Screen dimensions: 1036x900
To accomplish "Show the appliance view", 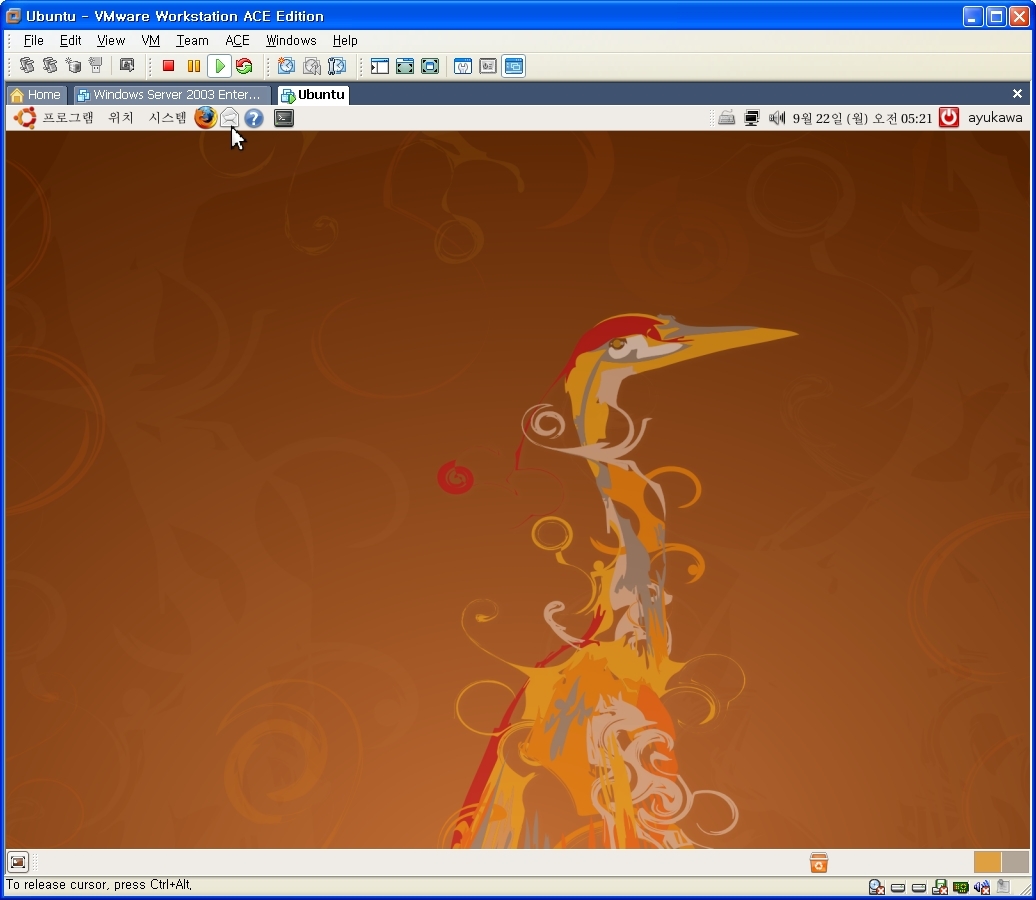I will (488, 66).
